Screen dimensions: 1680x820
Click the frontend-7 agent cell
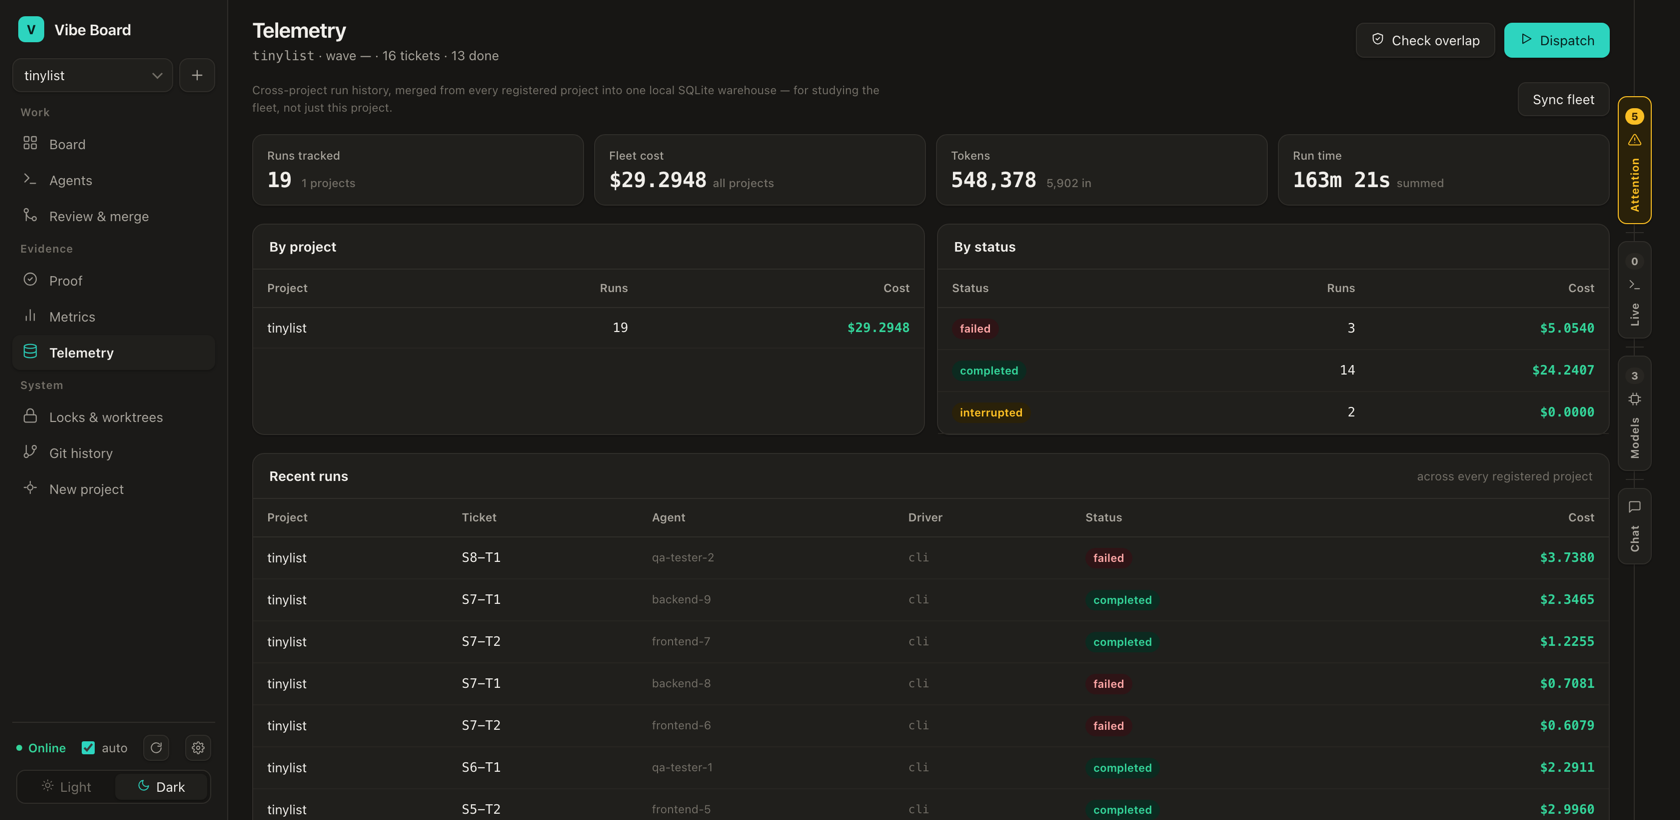point(681,642)
